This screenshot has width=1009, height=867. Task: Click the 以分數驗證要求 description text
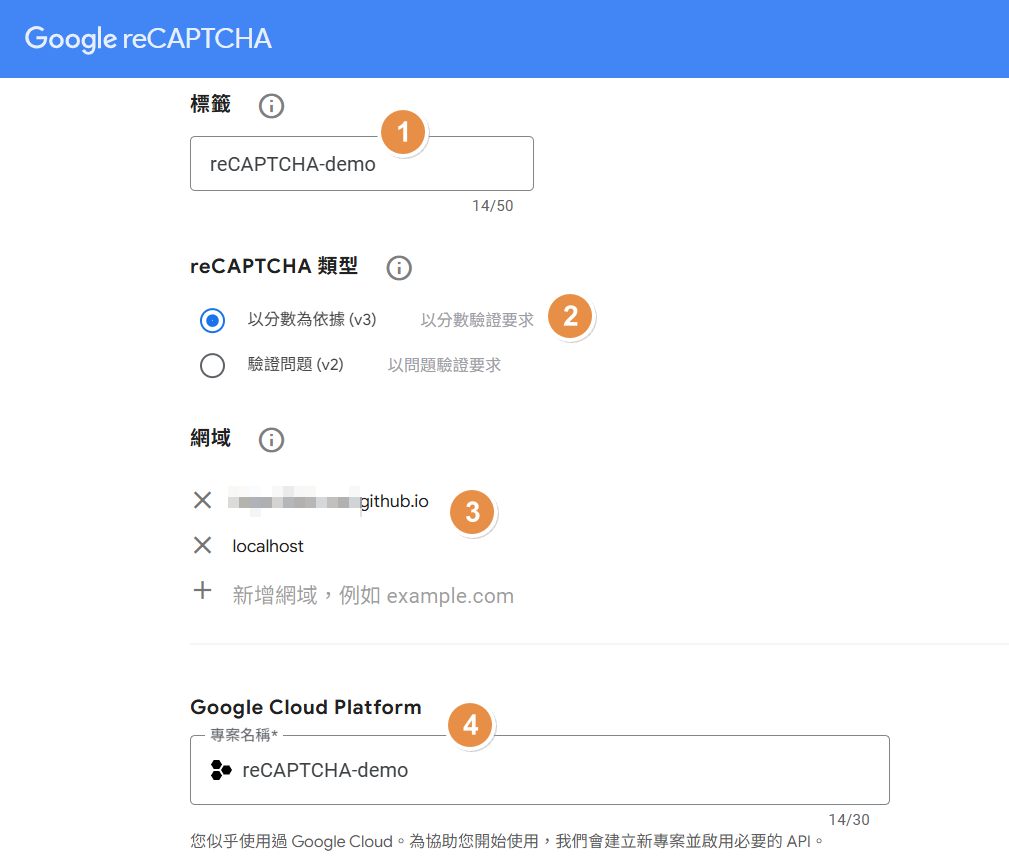click(x=477, y=320)
